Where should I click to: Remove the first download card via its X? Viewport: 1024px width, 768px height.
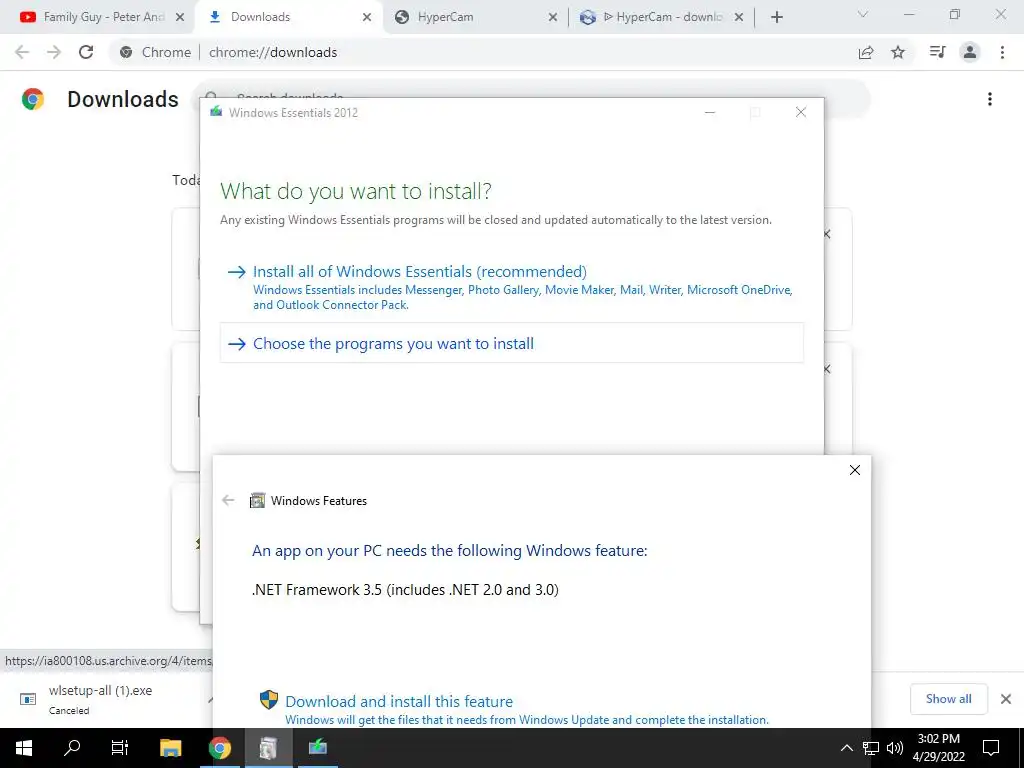coord(828,234)
